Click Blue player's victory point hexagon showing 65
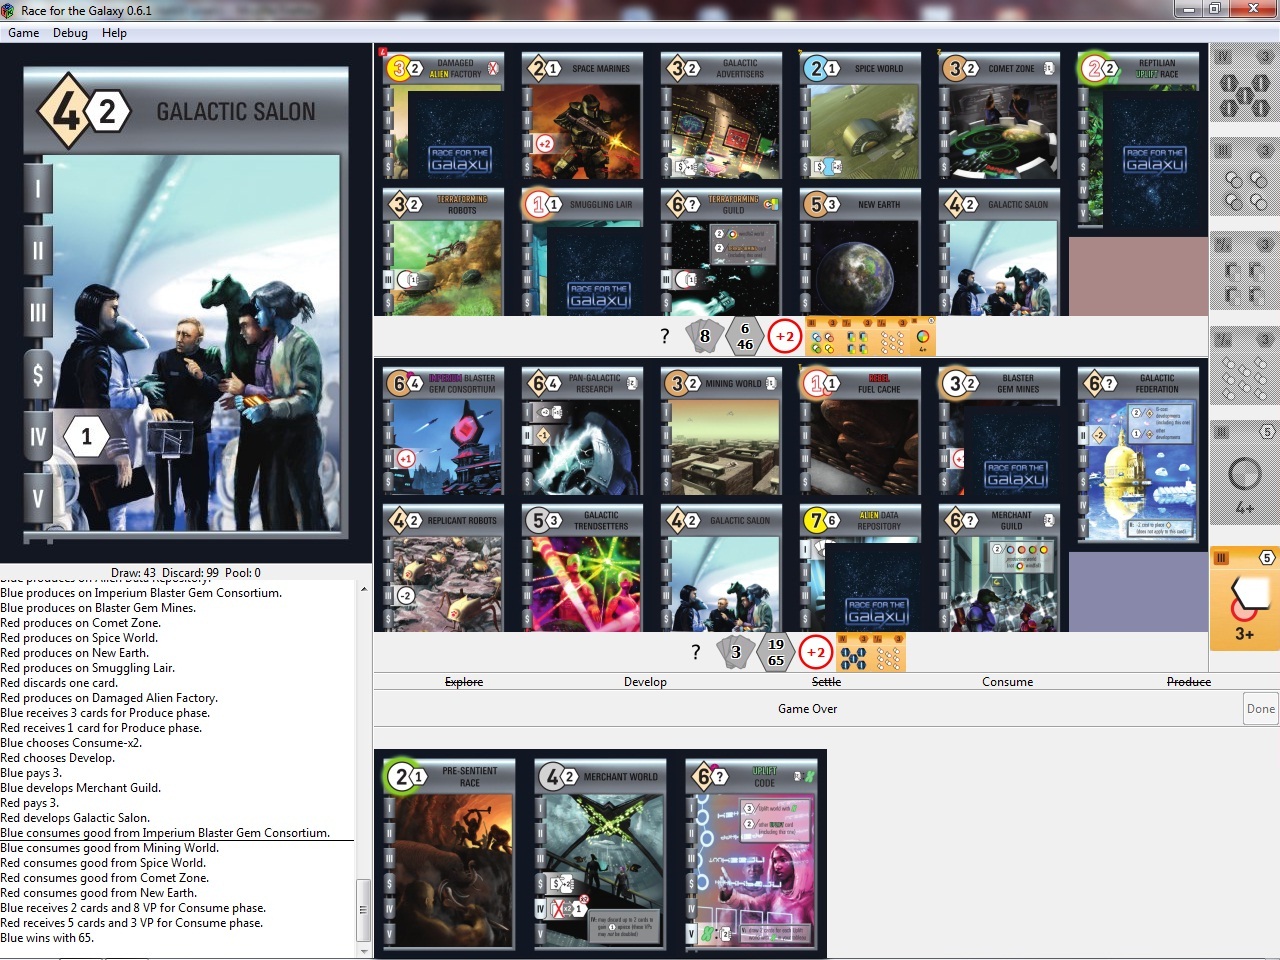The height and width of the screenshot is (960, 1280). coord(776,652)
